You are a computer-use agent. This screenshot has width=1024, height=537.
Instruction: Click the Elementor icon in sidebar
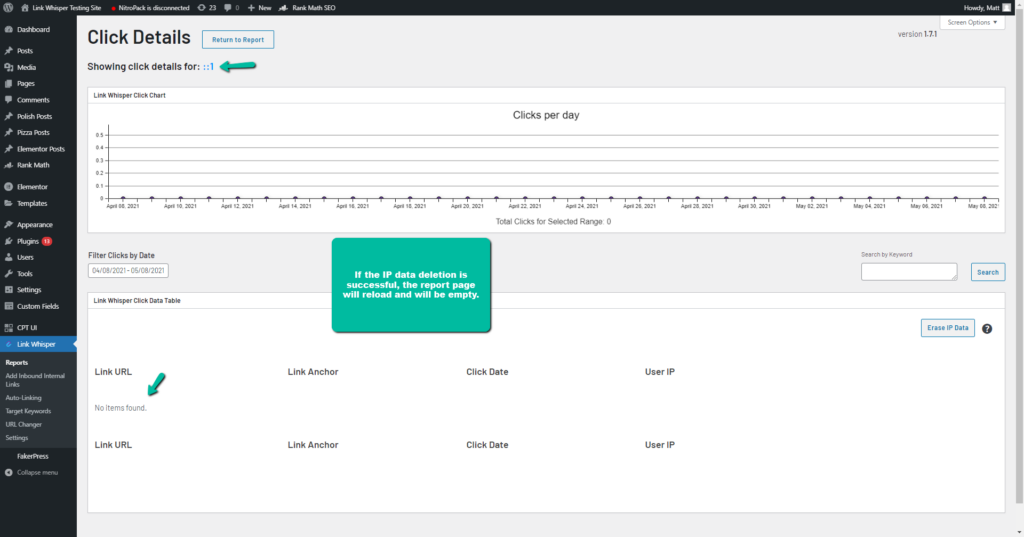click(8, 187)
